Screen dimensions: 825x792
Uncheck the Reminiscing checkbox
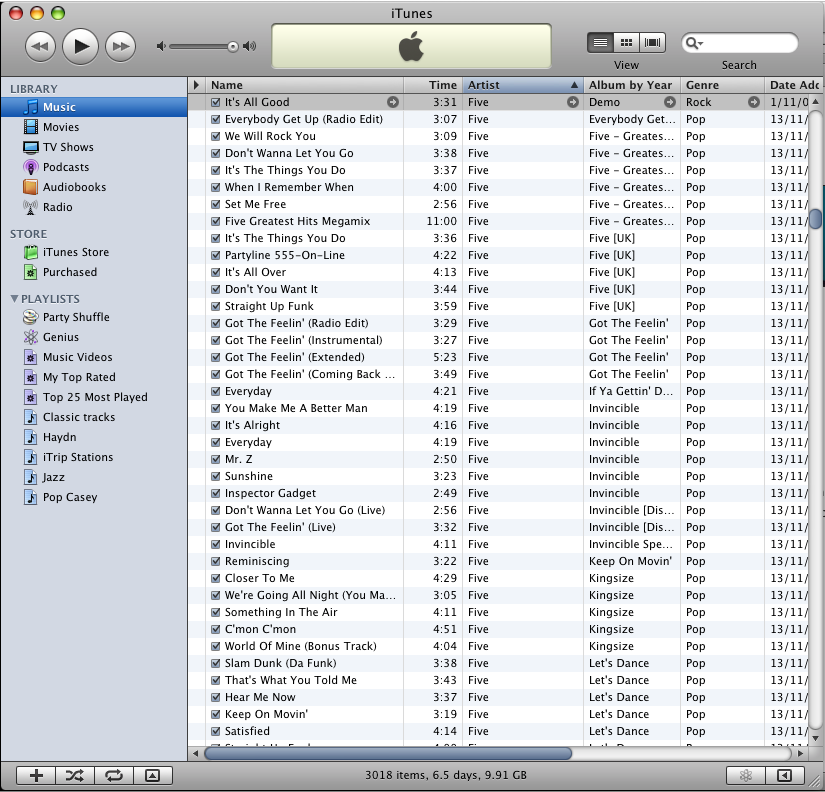215,561
